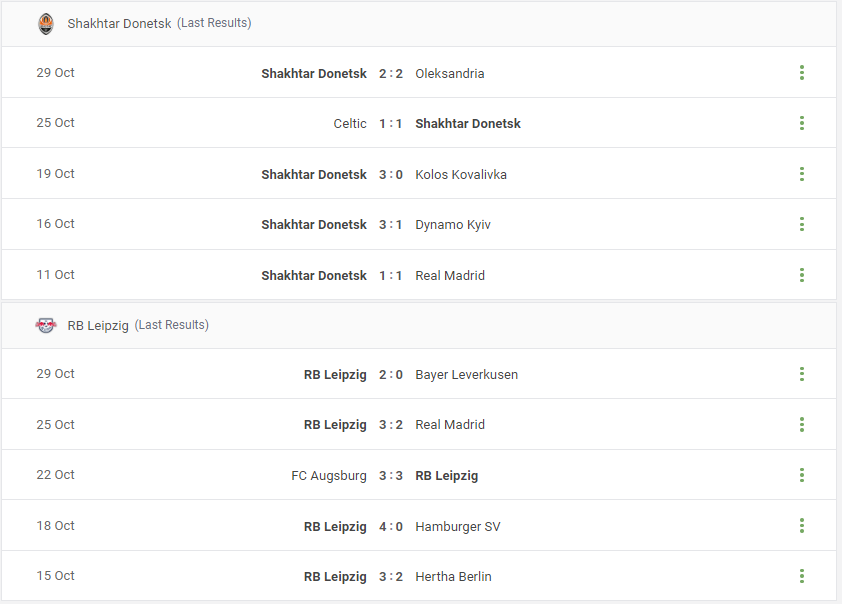Click the Bayer Leverkusen team name

(x=466, y=375)
